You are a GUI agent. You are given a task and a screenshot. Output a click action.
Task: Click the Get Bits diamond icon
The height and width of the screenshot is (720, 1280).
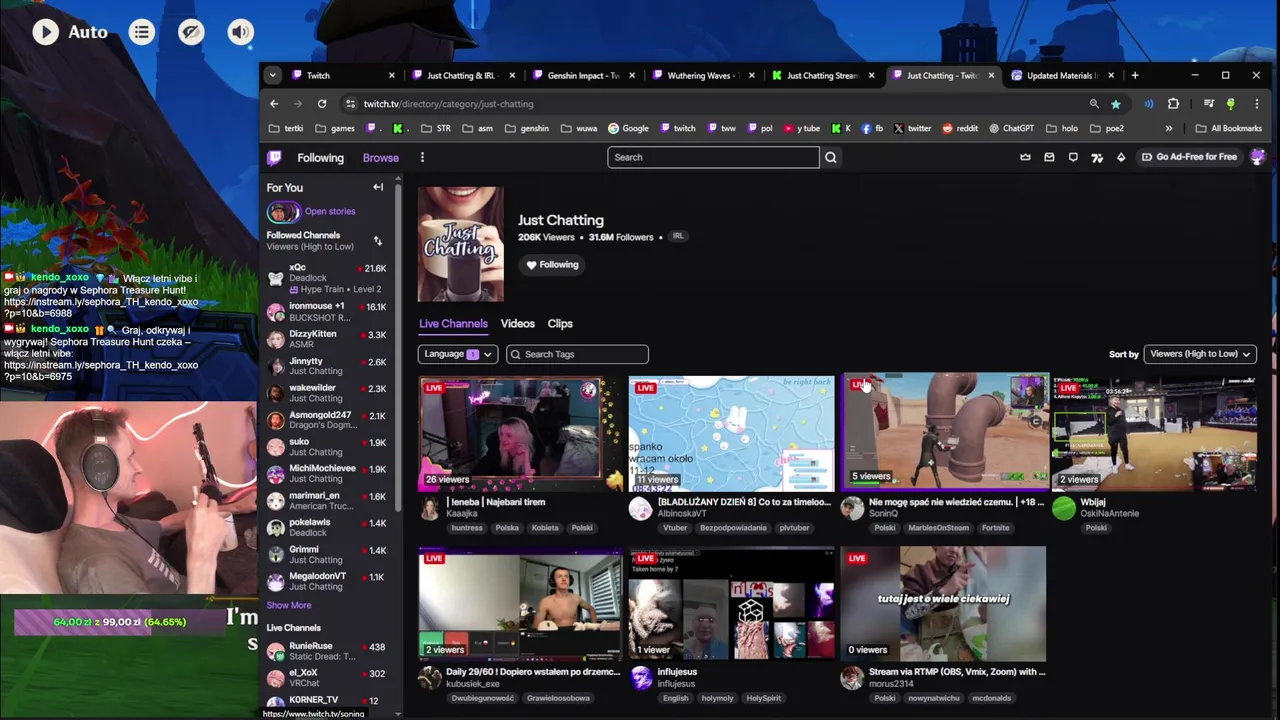(1121, 157)
